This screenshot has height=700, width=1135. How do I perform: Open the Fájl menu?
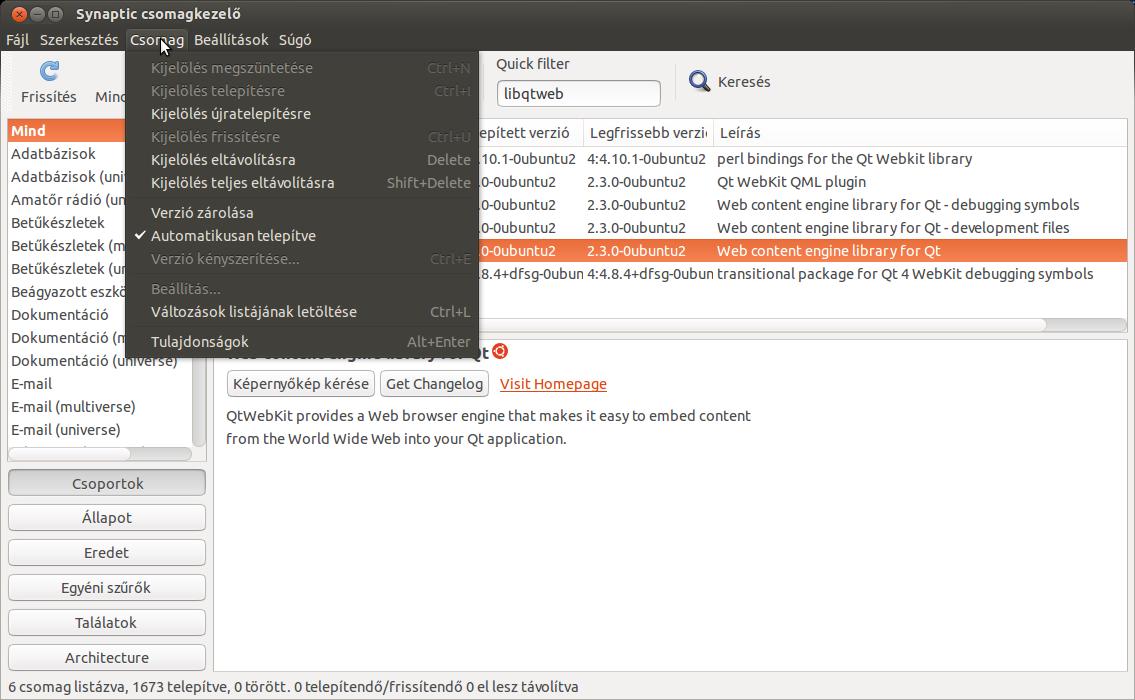pos(17,40)
